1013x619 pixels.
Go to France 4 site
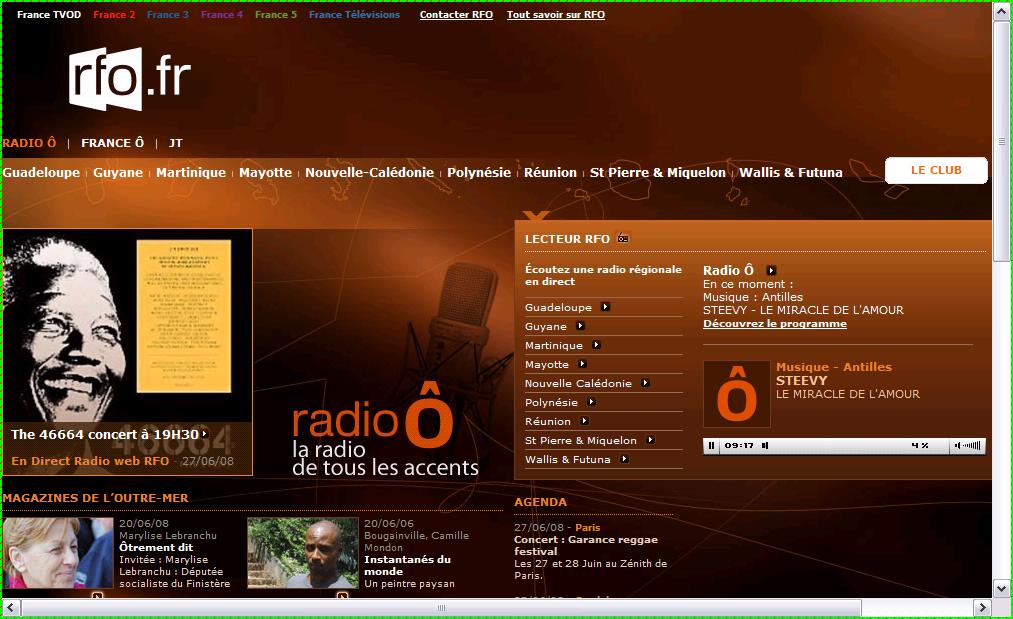[222, 15]
